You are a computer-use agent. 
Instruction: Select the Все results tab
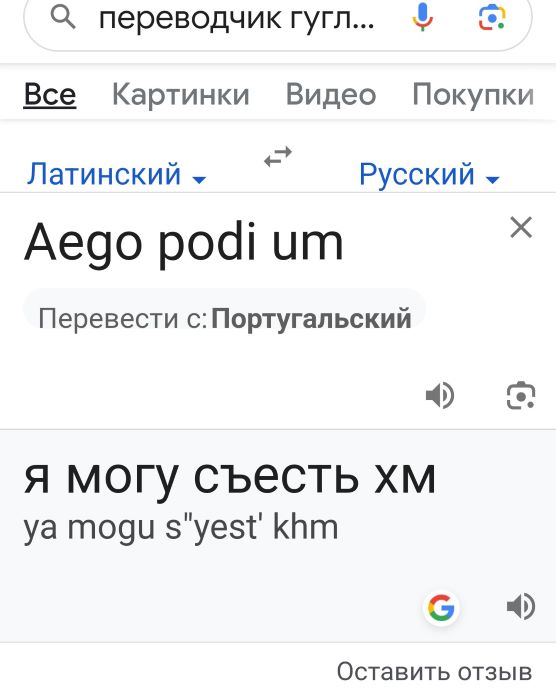tap(50, 94)
